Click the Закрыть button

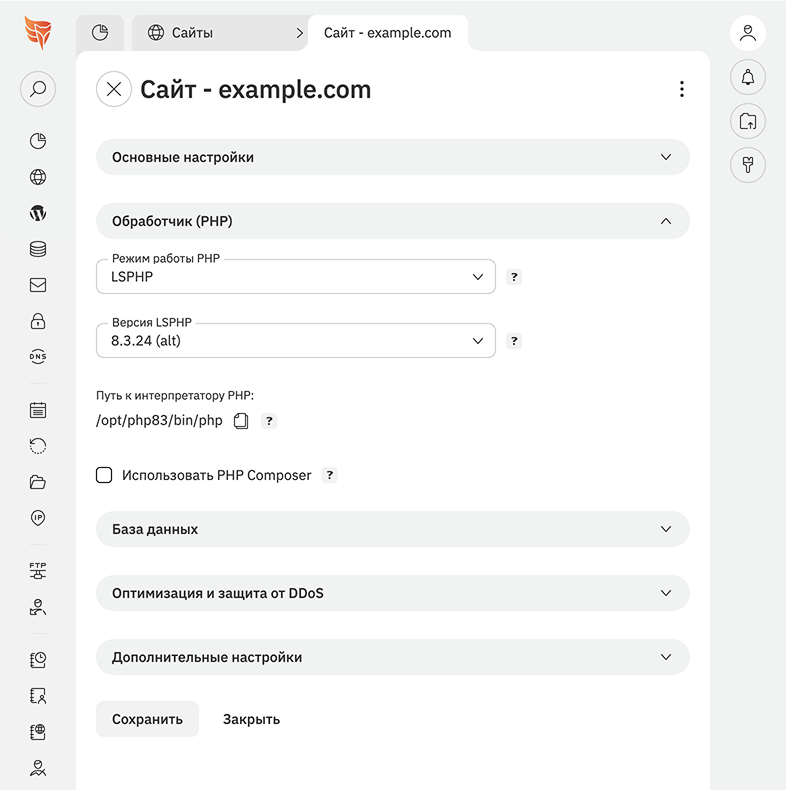click(x=251, y=719)
